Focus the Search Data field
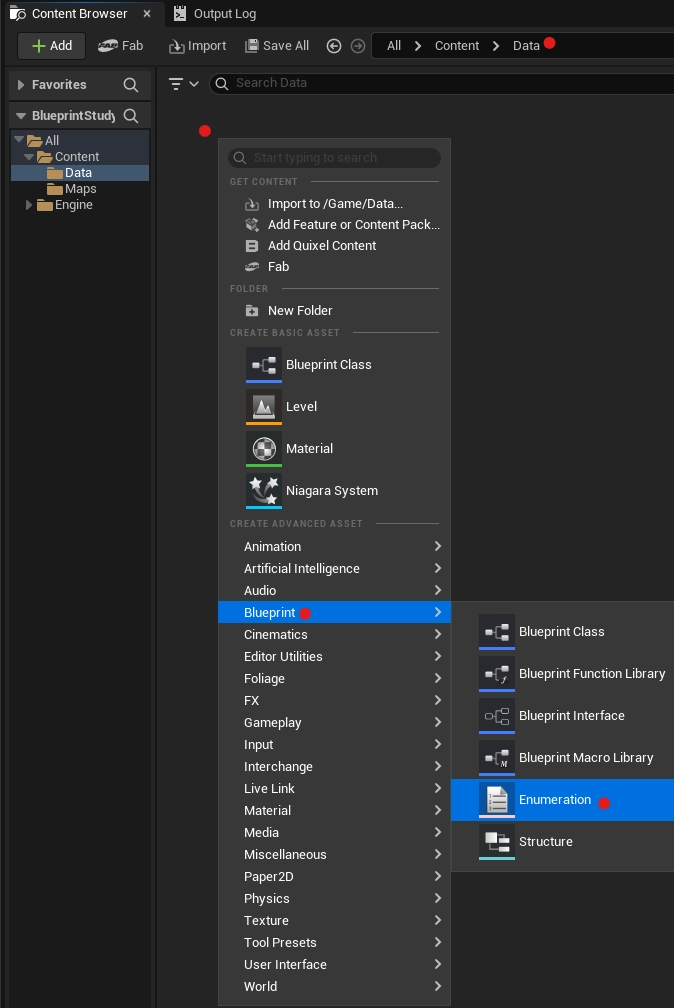674x1008 pixels. coord(444,83)
